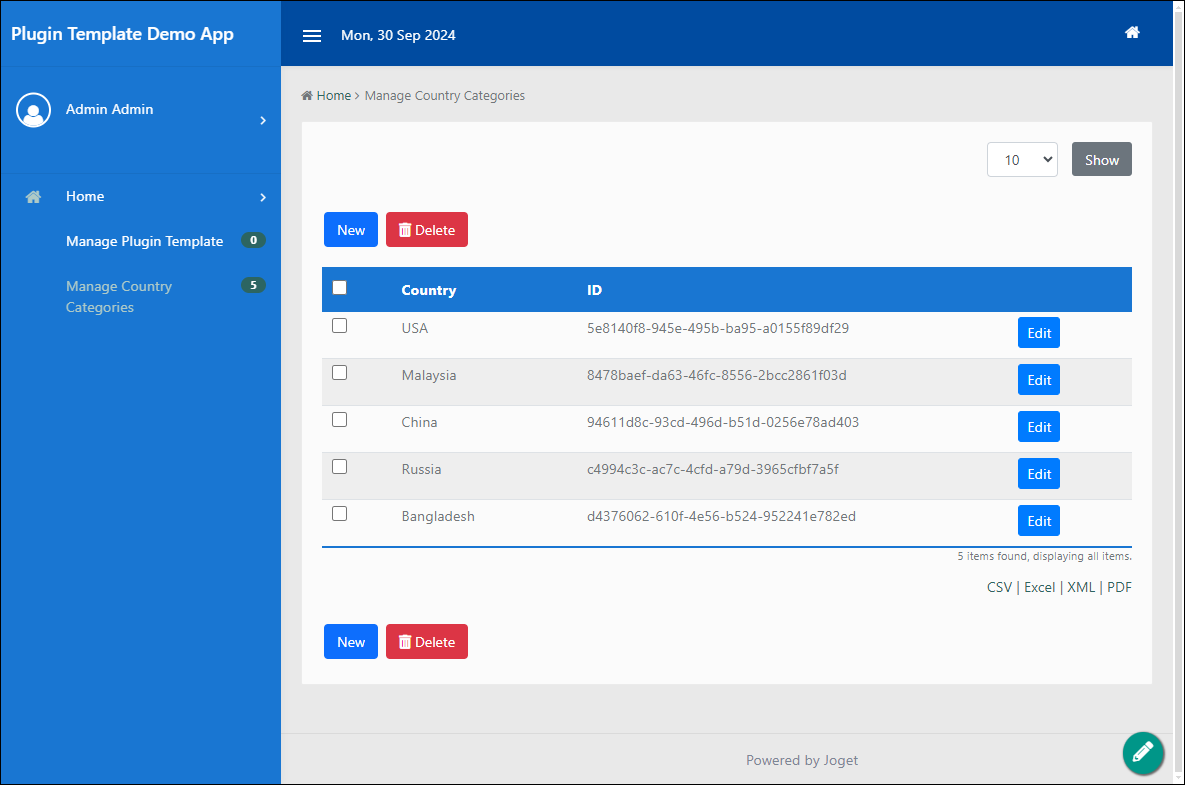Screen dimensions: 1185x785
Task: Click the top New button
Action: click(x=351, y=230)
